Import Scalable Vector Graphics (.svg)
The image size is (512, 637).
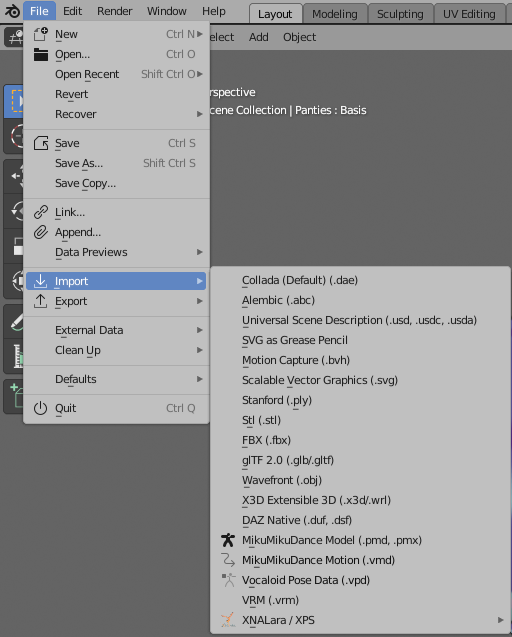coord(360,380)
